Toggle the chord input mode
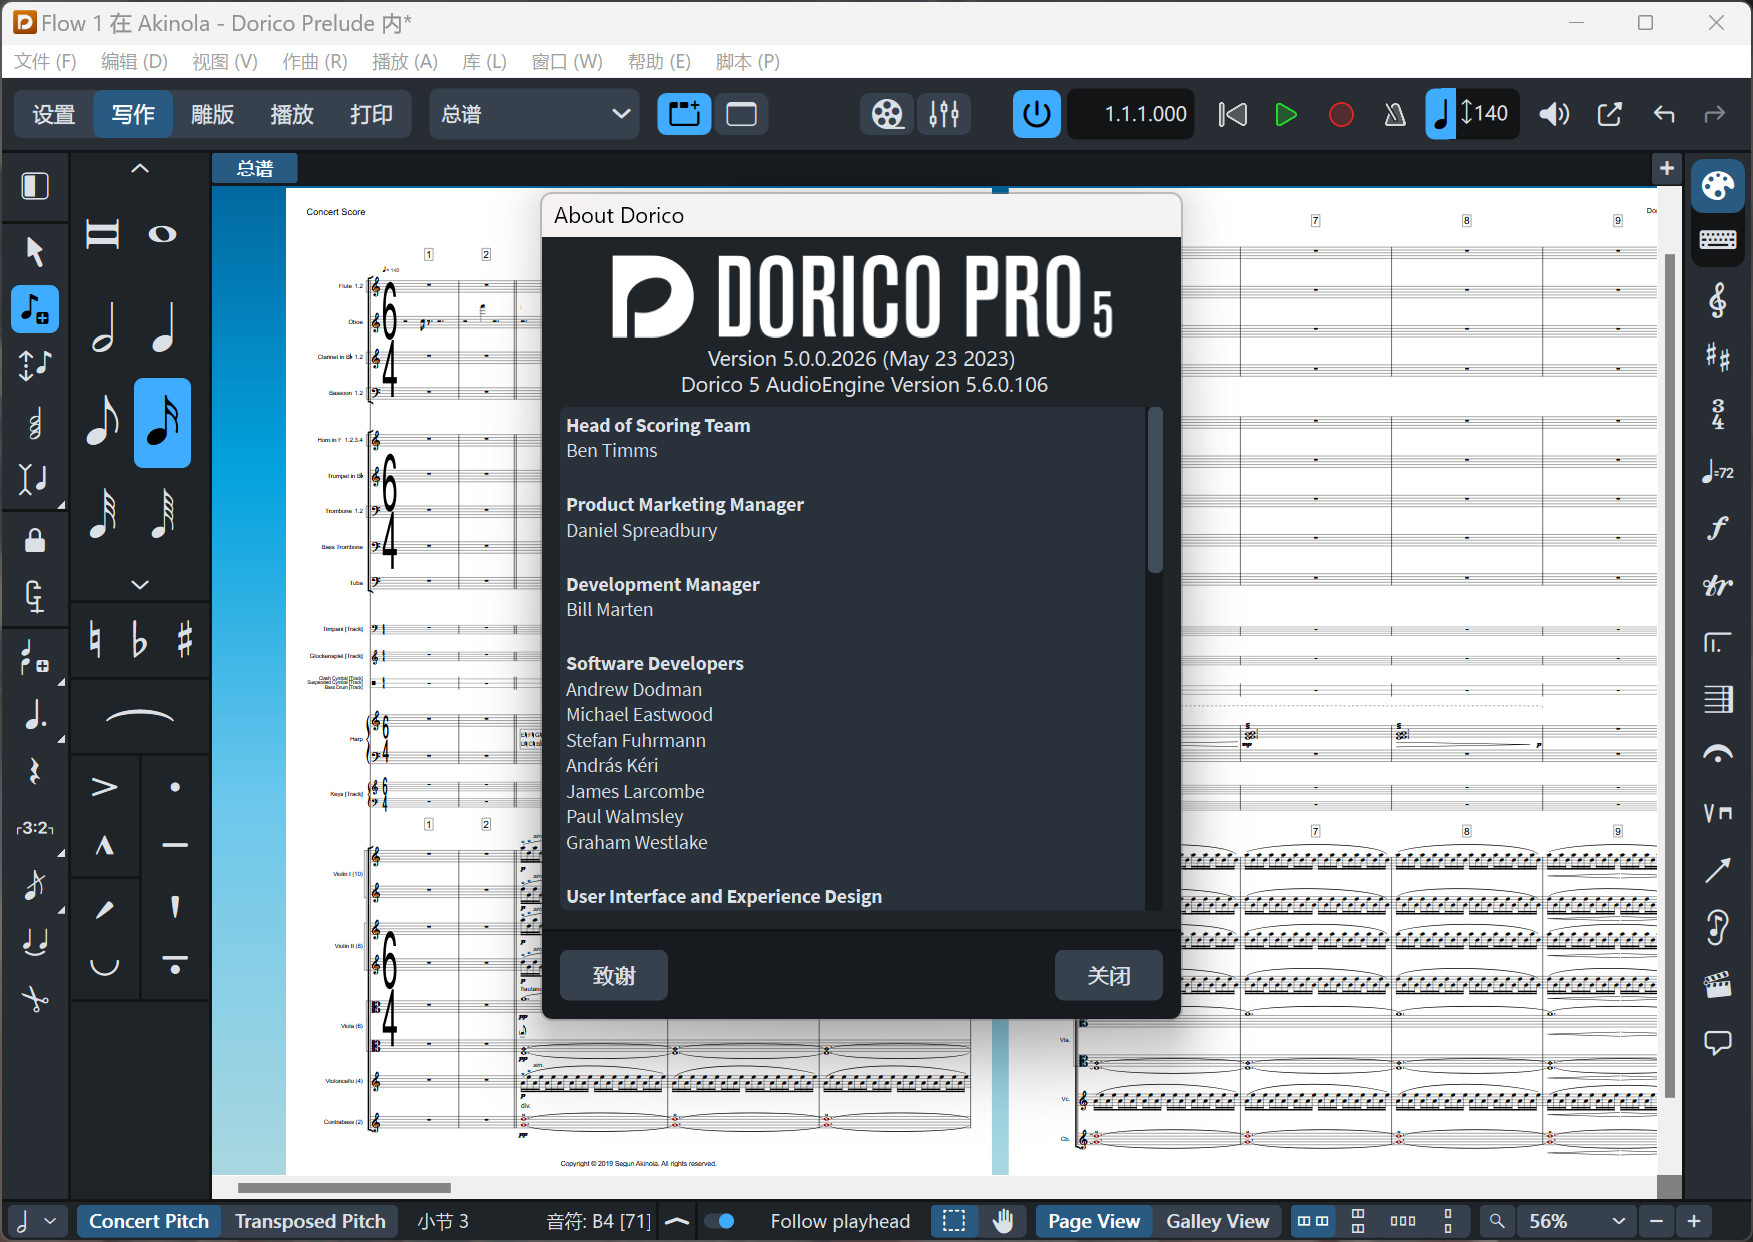Image resolution: width=1753 pixels, height=1242 pixels. (35, 423)
